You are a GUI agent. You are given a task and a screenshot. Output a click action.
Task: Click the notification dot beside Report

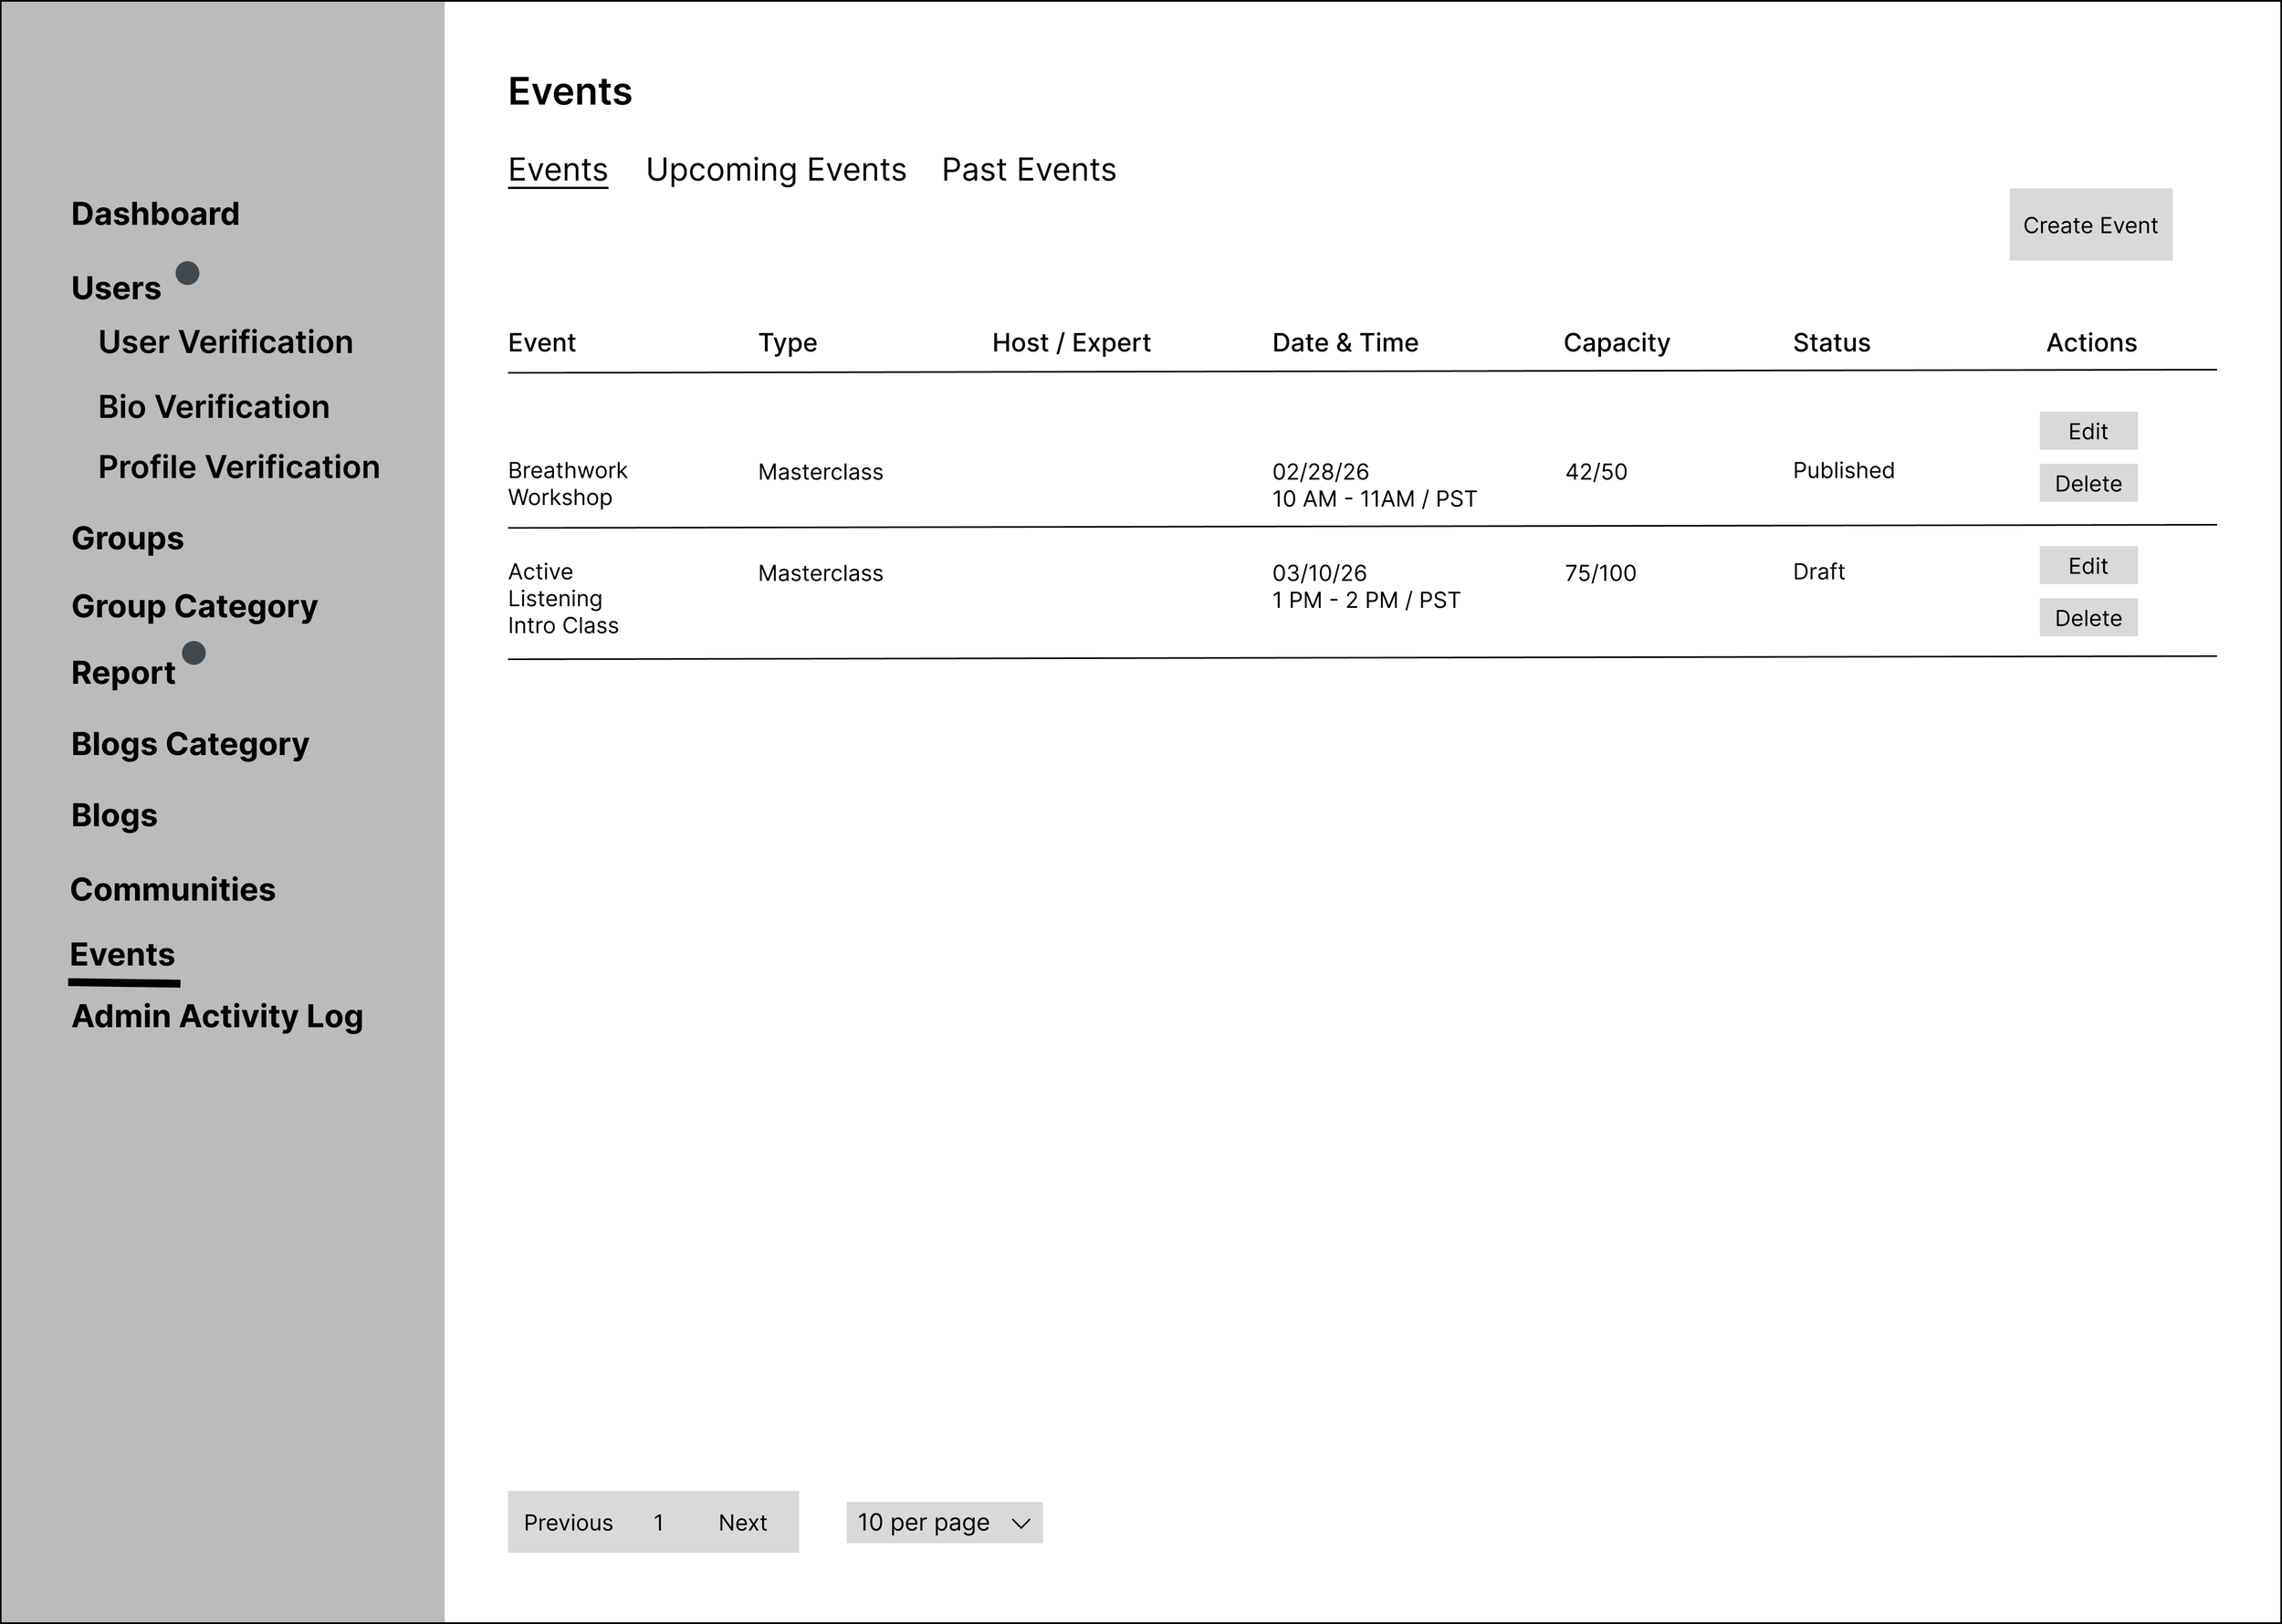pyautogui.click(x=194, y=653)
